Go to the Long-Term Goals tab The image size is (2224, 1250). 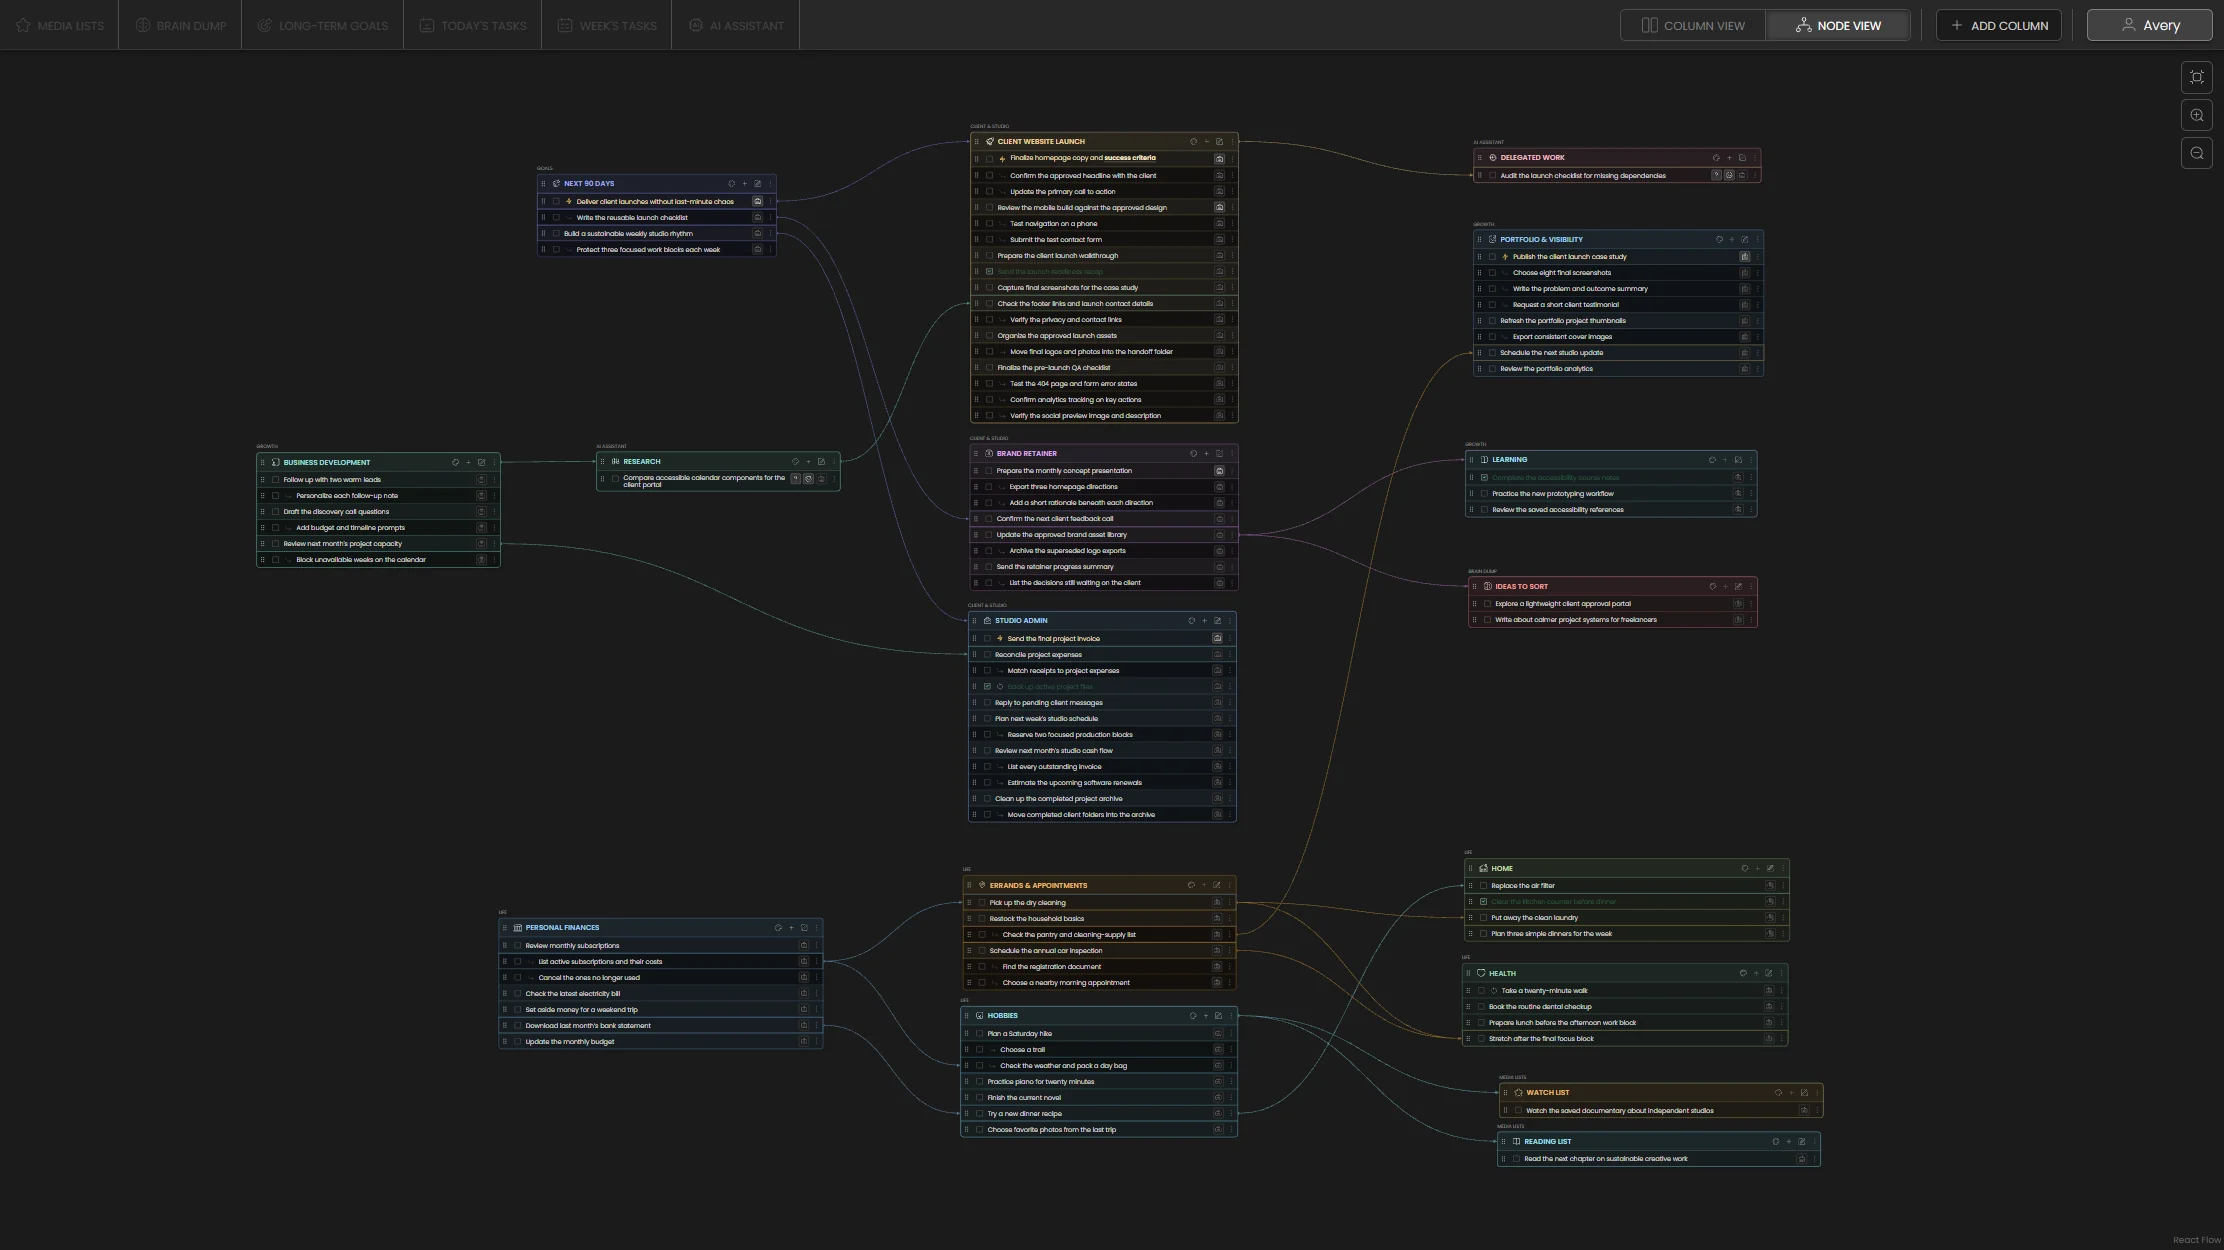click(322, 25)
